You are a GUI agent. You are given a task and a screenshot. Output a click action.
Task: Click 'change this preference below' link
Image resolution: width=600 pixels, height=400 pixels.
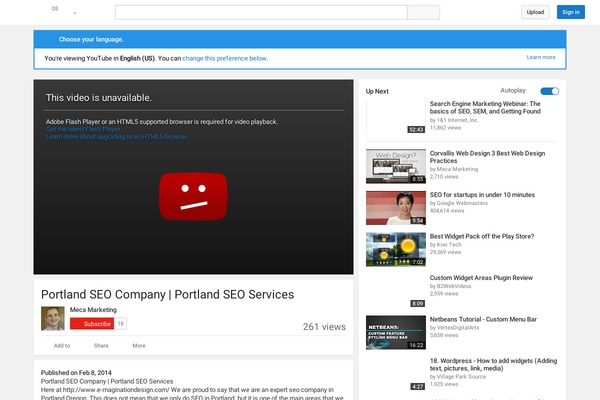coord(225,59)
